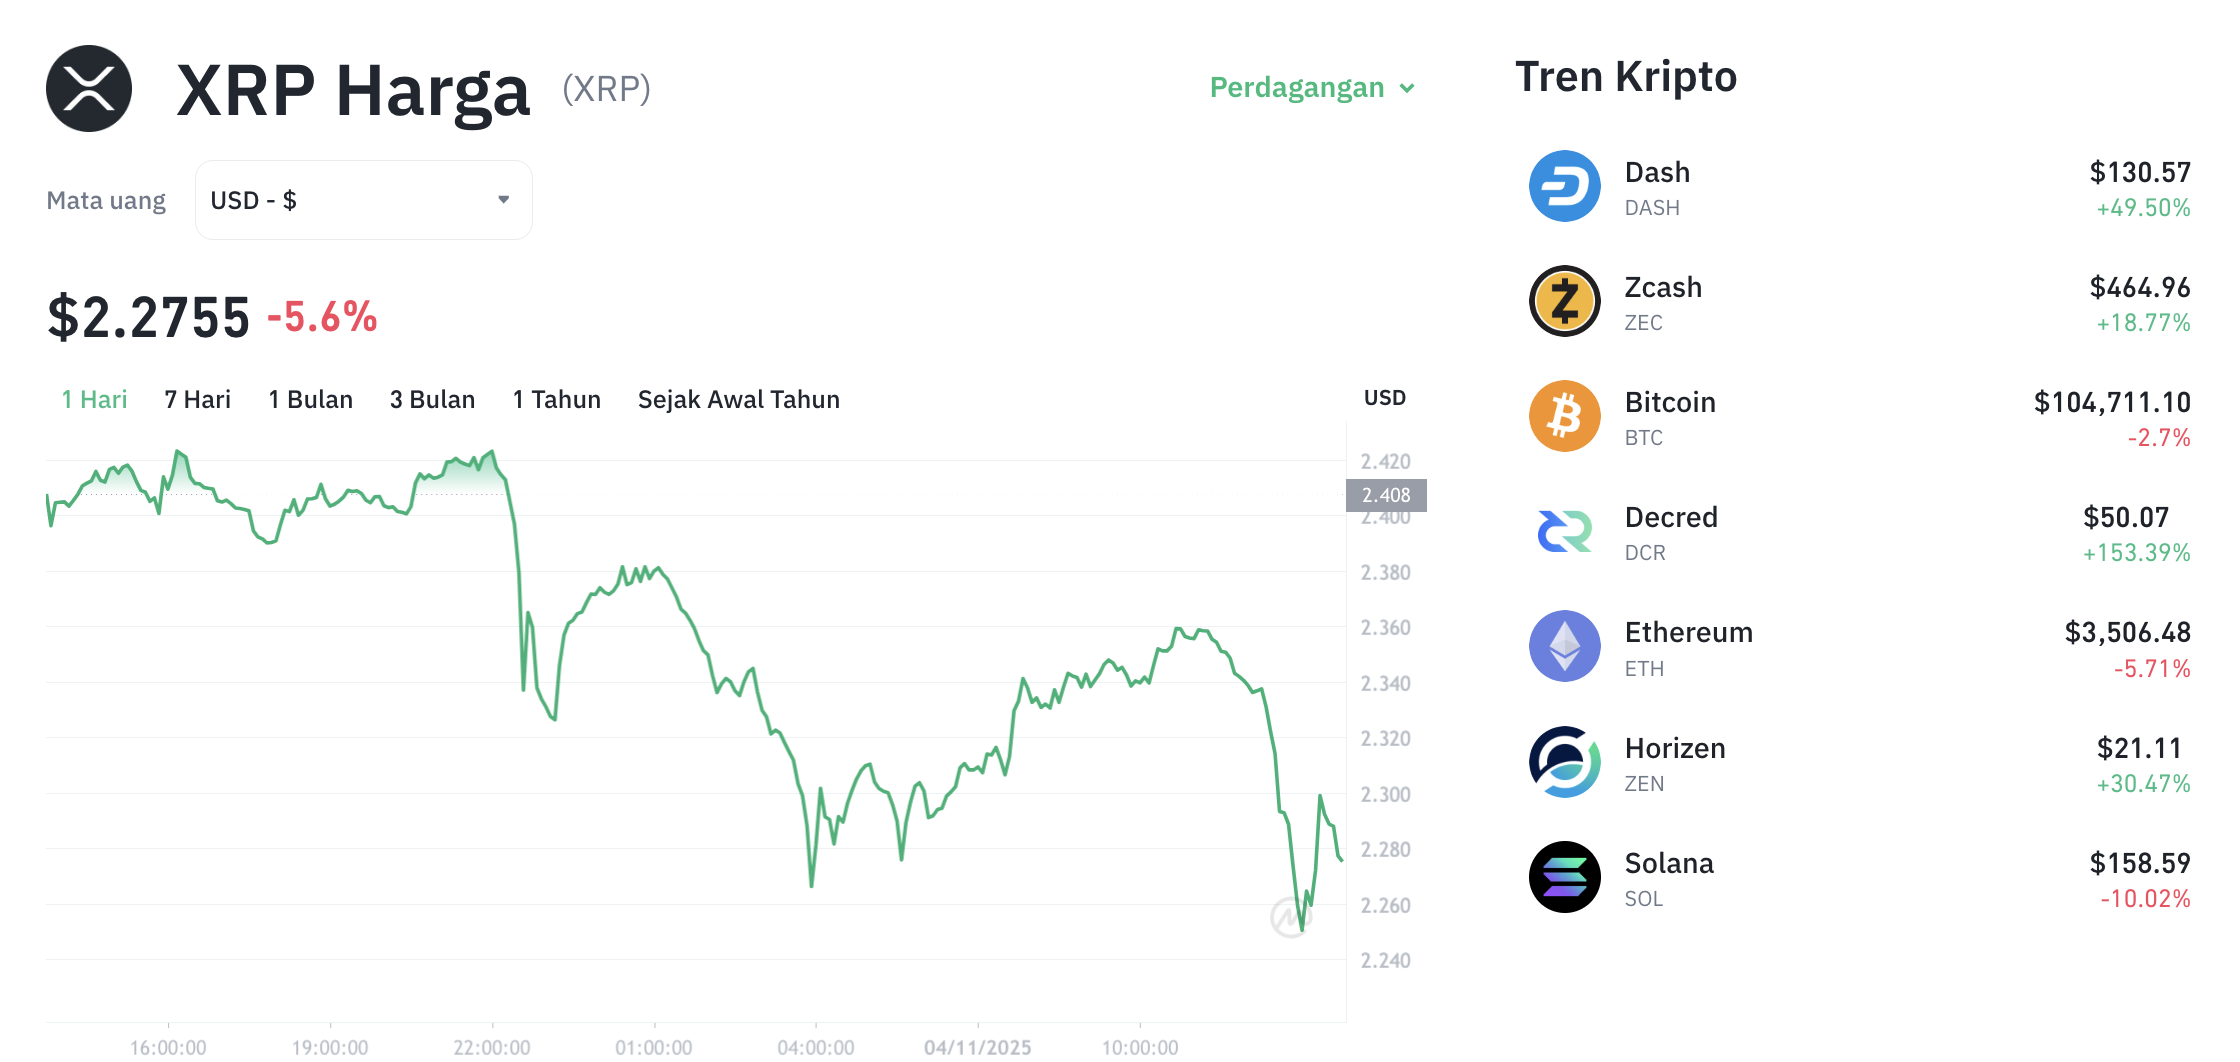This screenshot has height=1062, width=2240.
Task: Click the 2.408 price marker on axis
Action: (1386, 495)
